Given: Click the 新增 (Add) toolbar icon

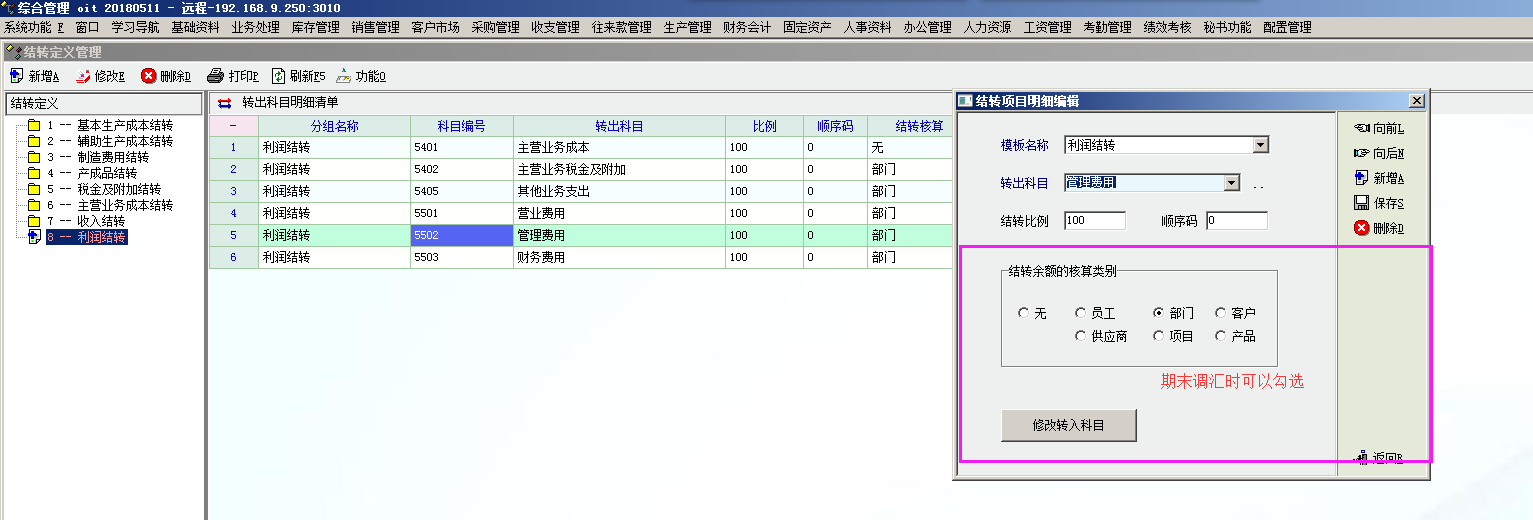Looking at the screenshot, I should (x=17, y=76).
